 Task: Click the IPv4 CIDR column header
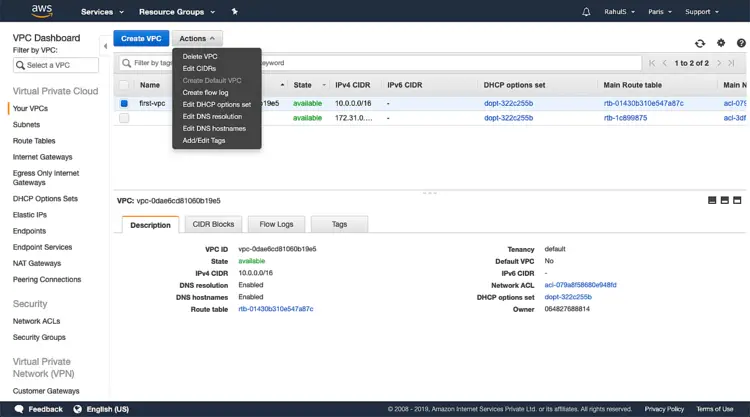click(x=353, y=85)
